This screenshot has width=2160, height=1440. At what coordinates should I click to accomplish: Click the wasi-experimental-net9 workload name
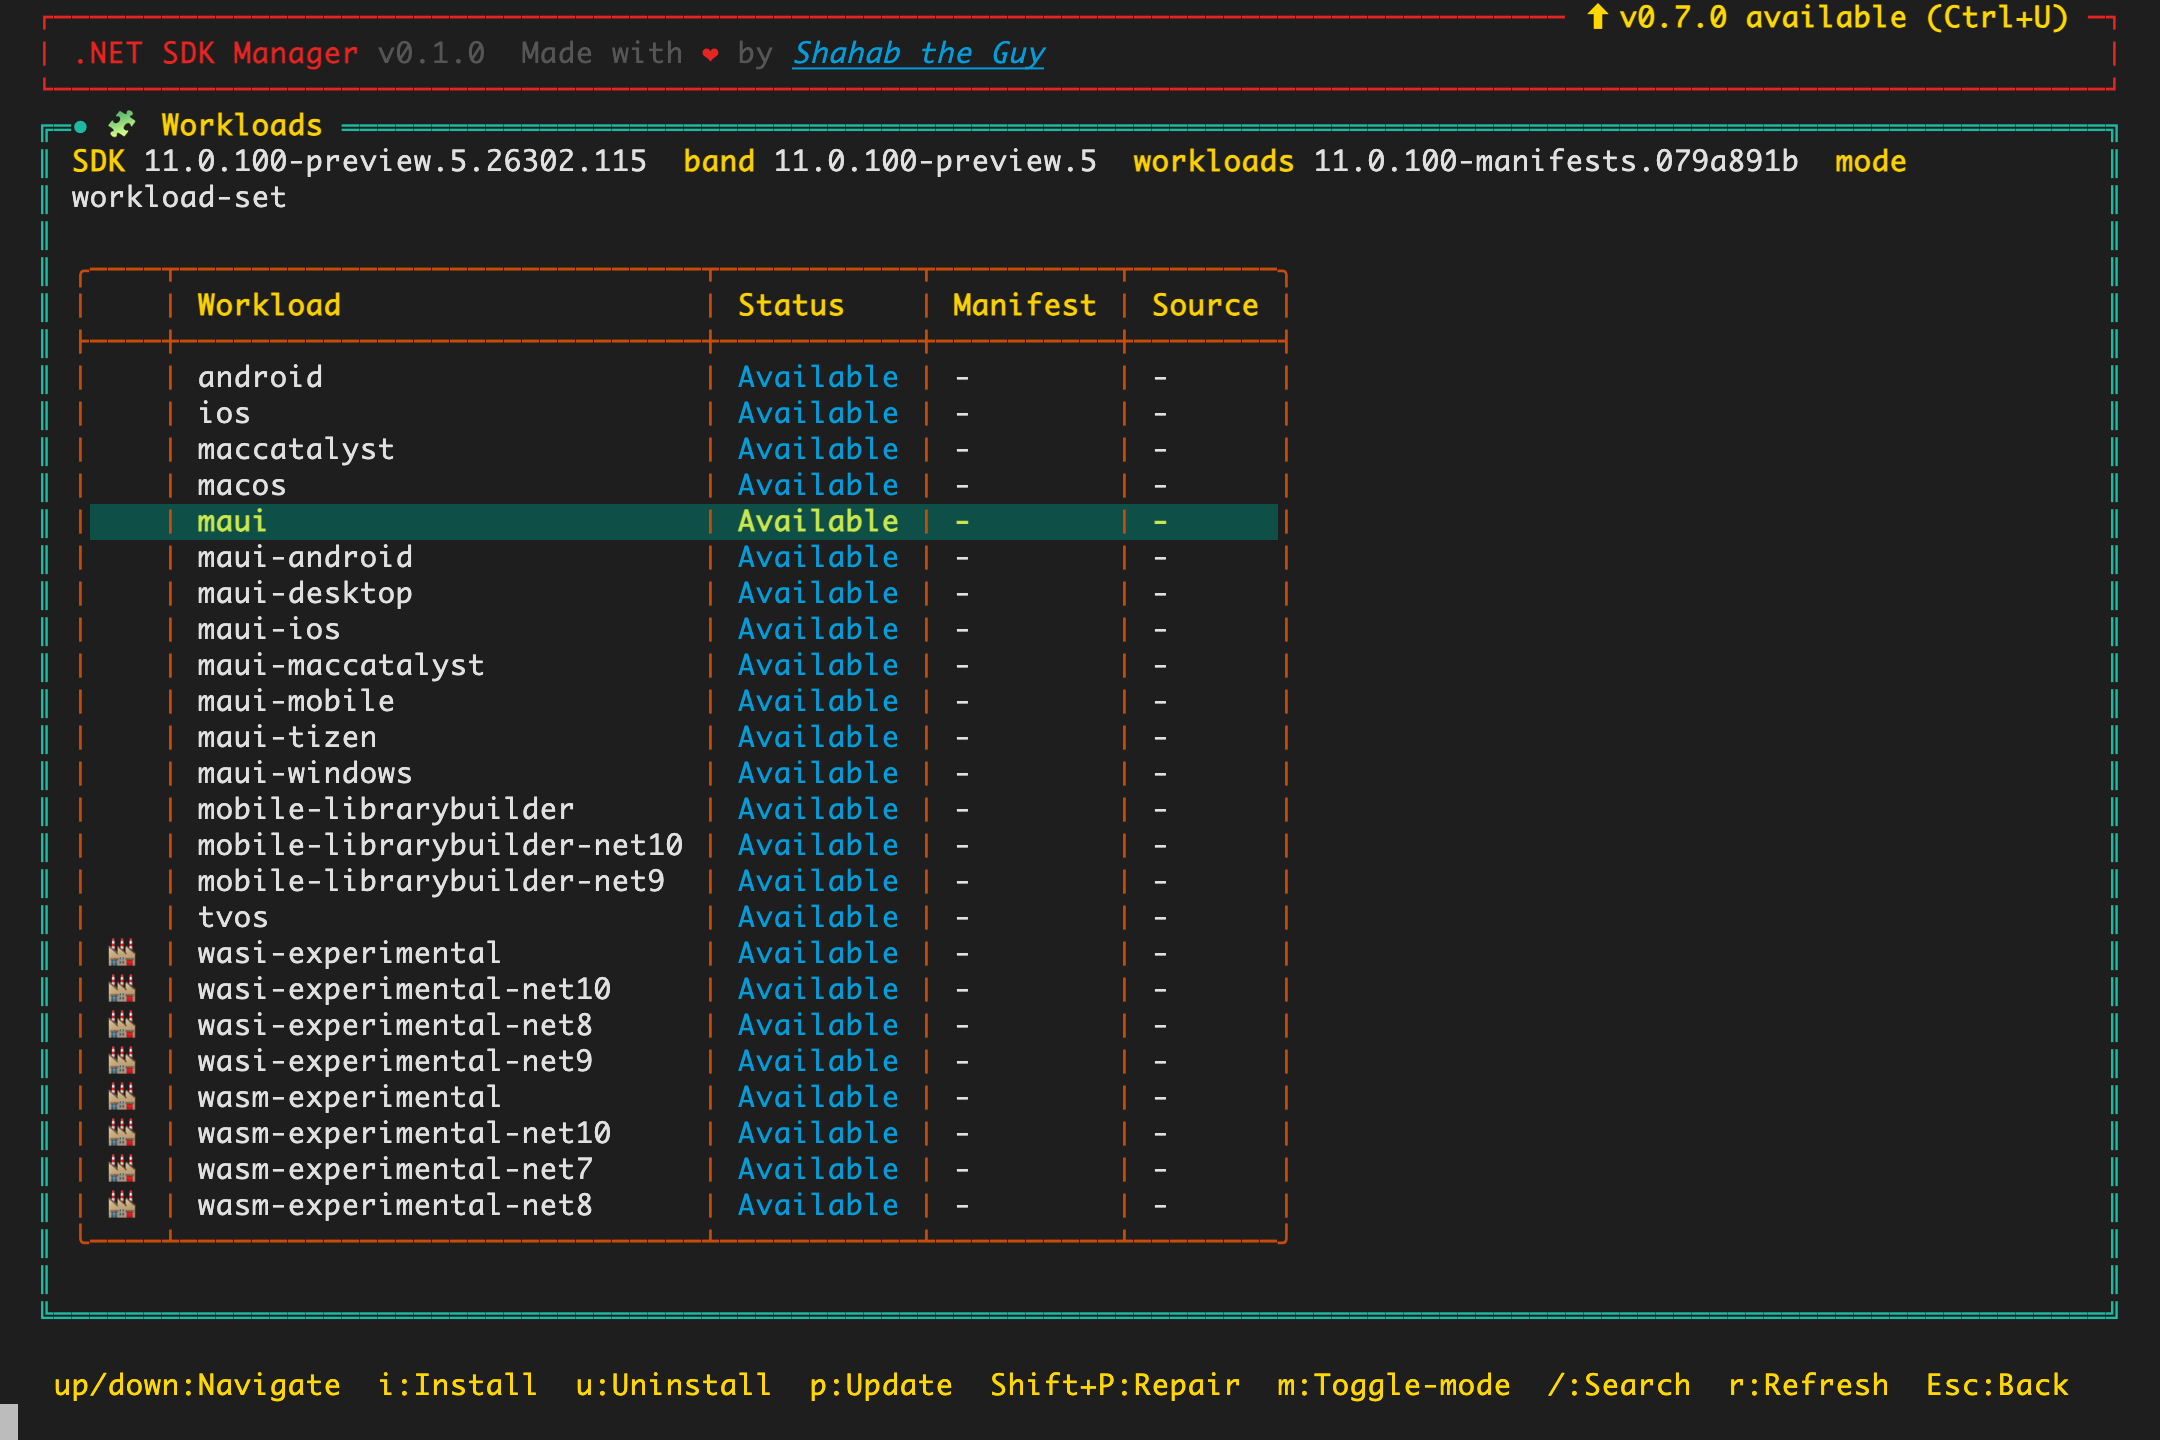coord(395,1061)
